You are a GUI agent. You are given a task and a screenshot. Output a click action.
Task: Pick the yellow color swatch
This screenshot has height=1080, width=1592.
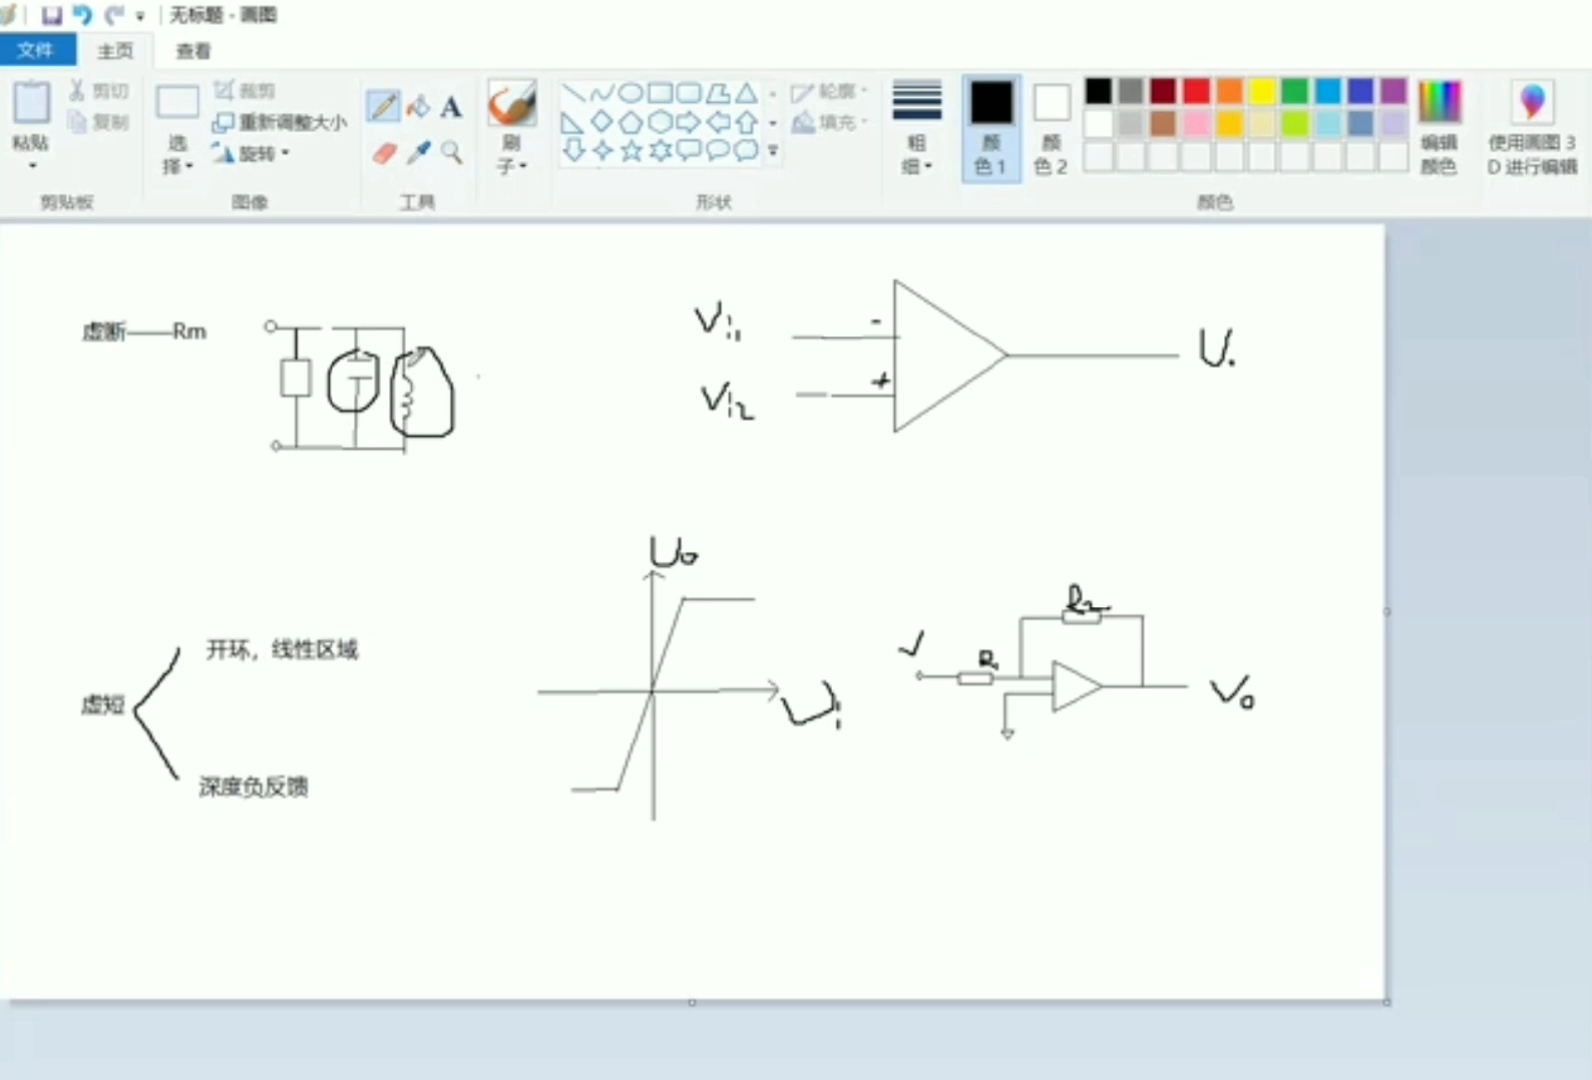[x=1262, y=91]
